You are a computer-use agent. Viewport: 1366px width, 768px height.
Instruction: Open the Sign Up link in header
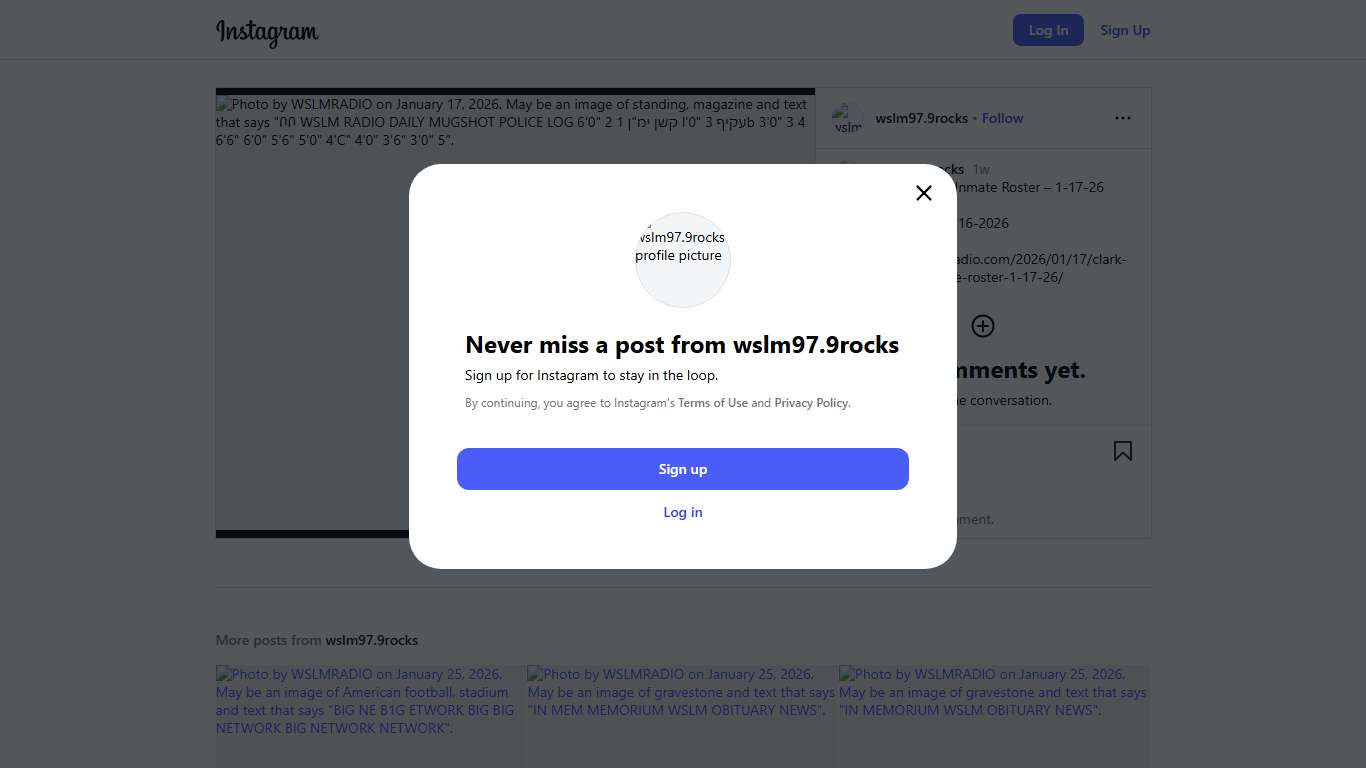[x=1125, y=30]
